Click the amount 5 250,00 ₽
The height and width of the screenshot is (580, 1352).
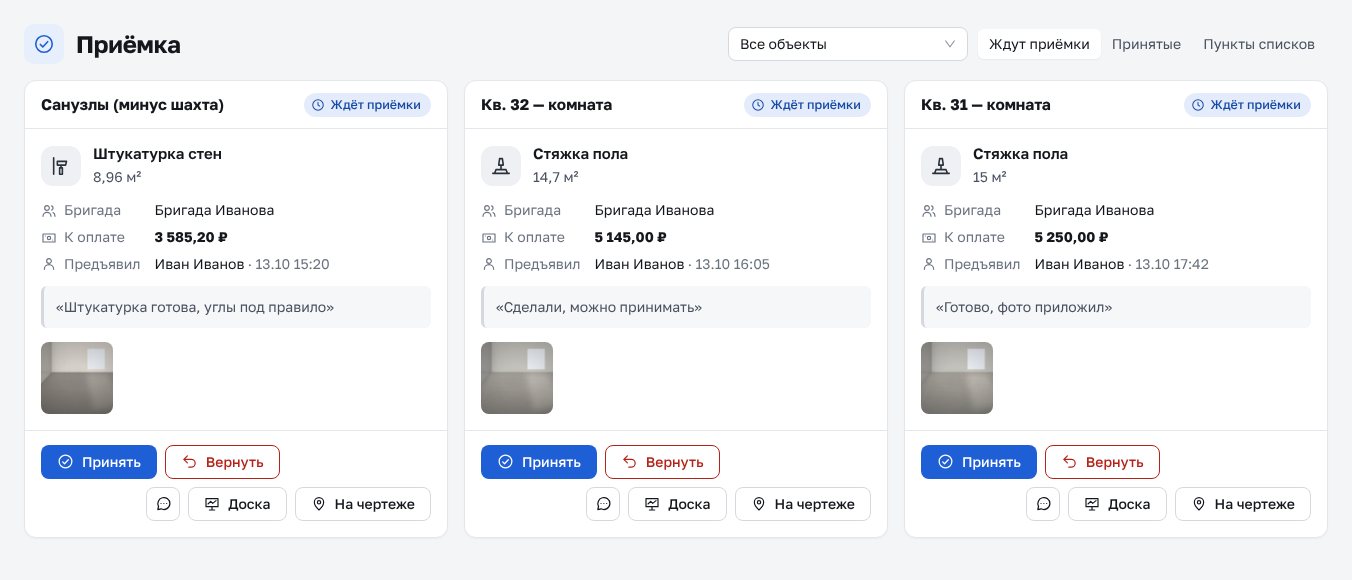pyautogui.click(x=1072, y=238)
